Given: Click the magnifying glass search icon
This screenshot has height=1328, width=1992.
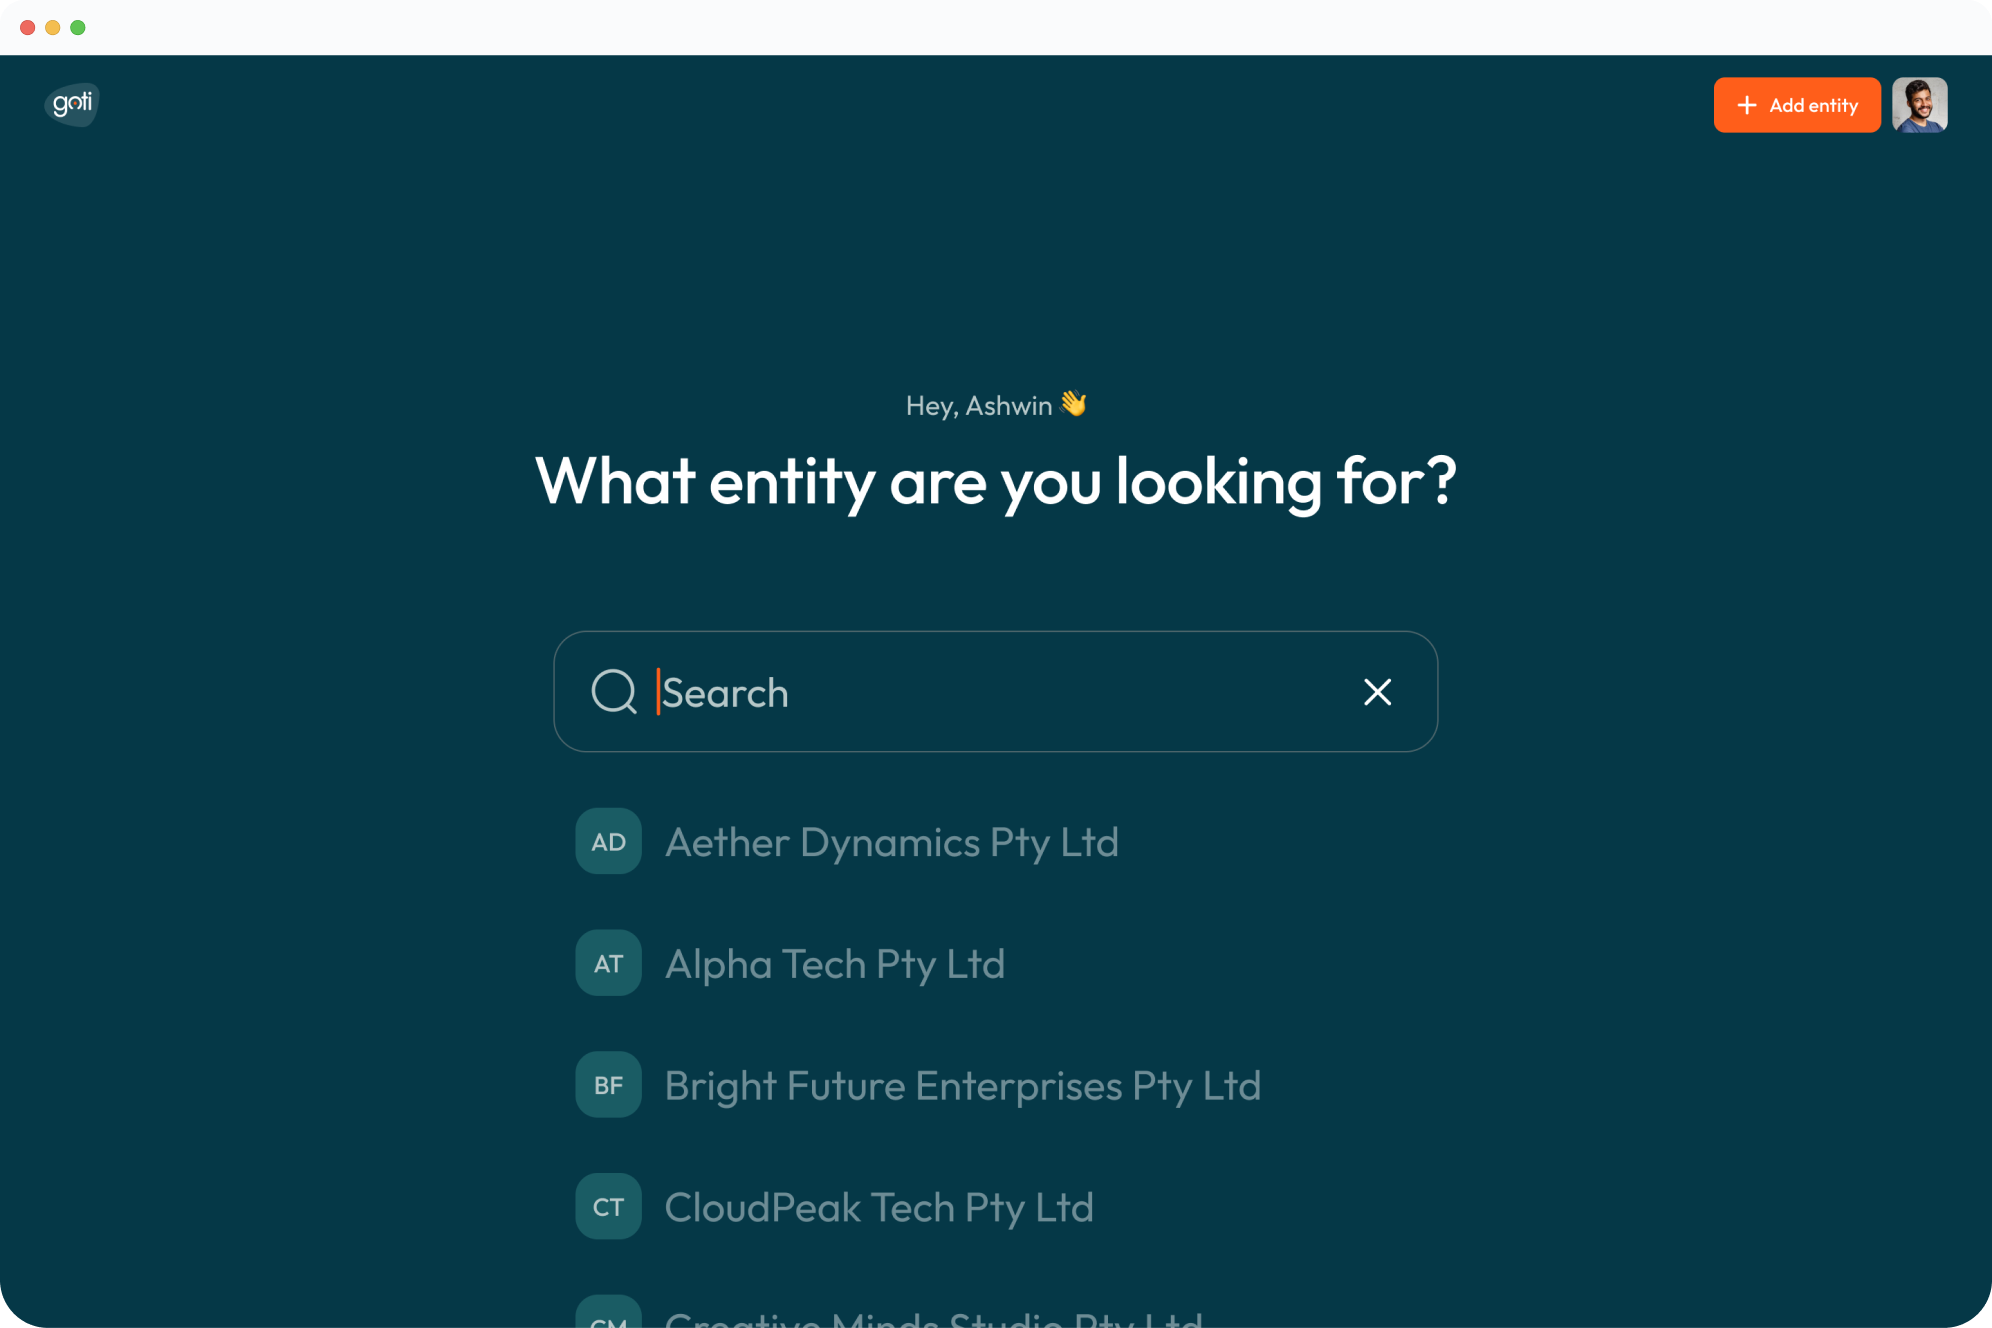Looking at the screenshot, I should click(x=614, y=691).
